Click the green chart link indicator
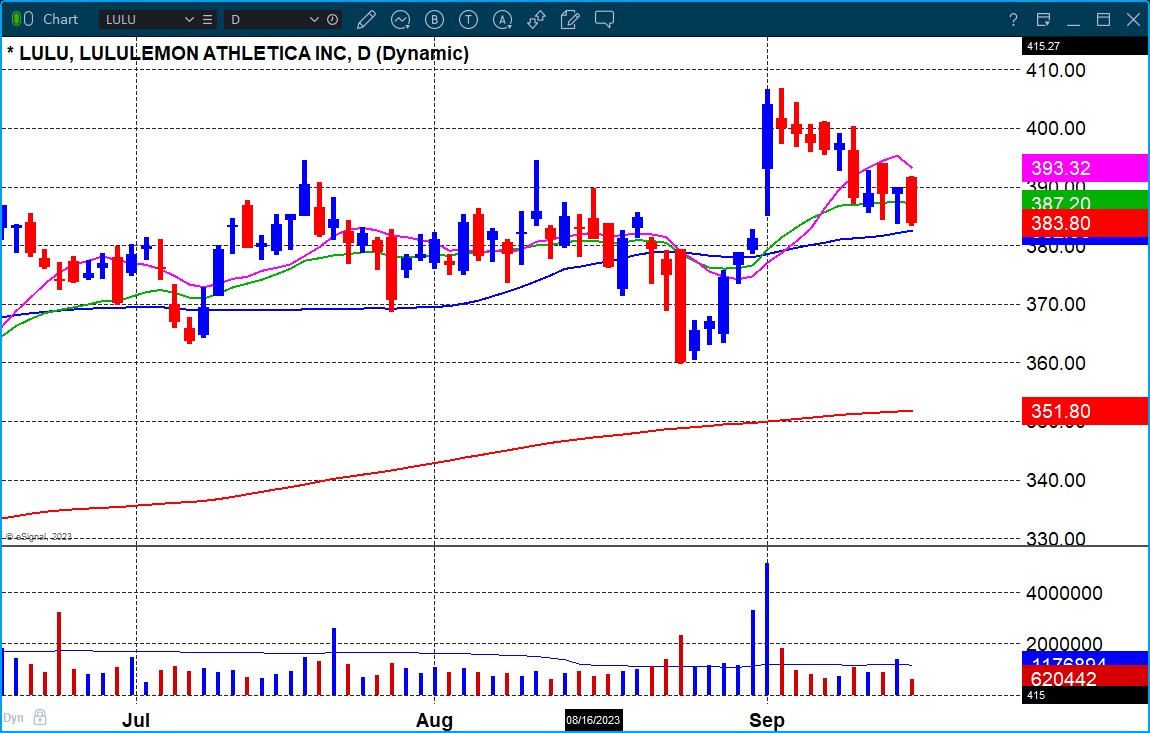 (16, 19)
